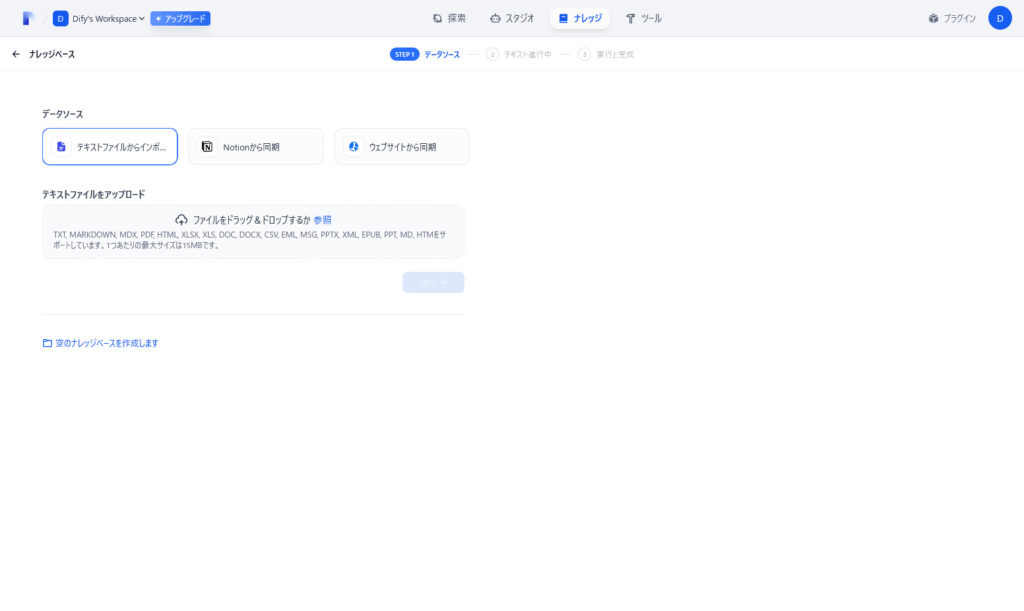Click the back arrow beside ナレッジベース
The width and height of the screenshot is (1024, 611).
[16, 54]
